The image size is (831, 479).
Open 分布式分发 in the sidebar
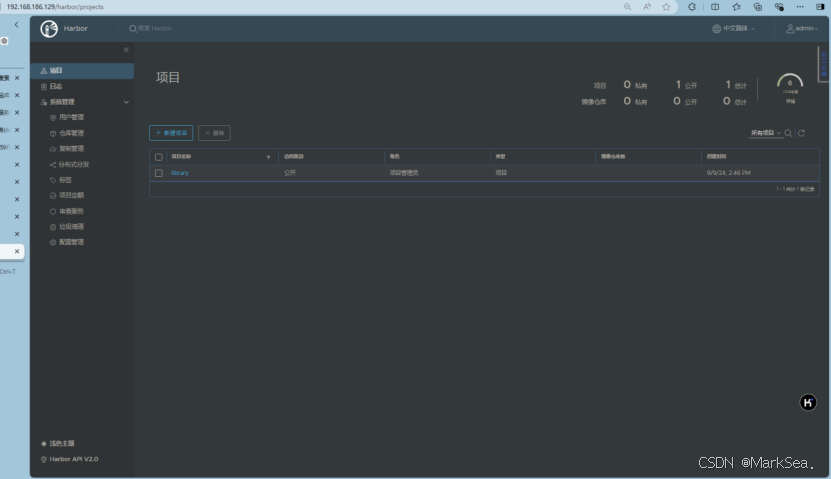click(x=73, y=164)
